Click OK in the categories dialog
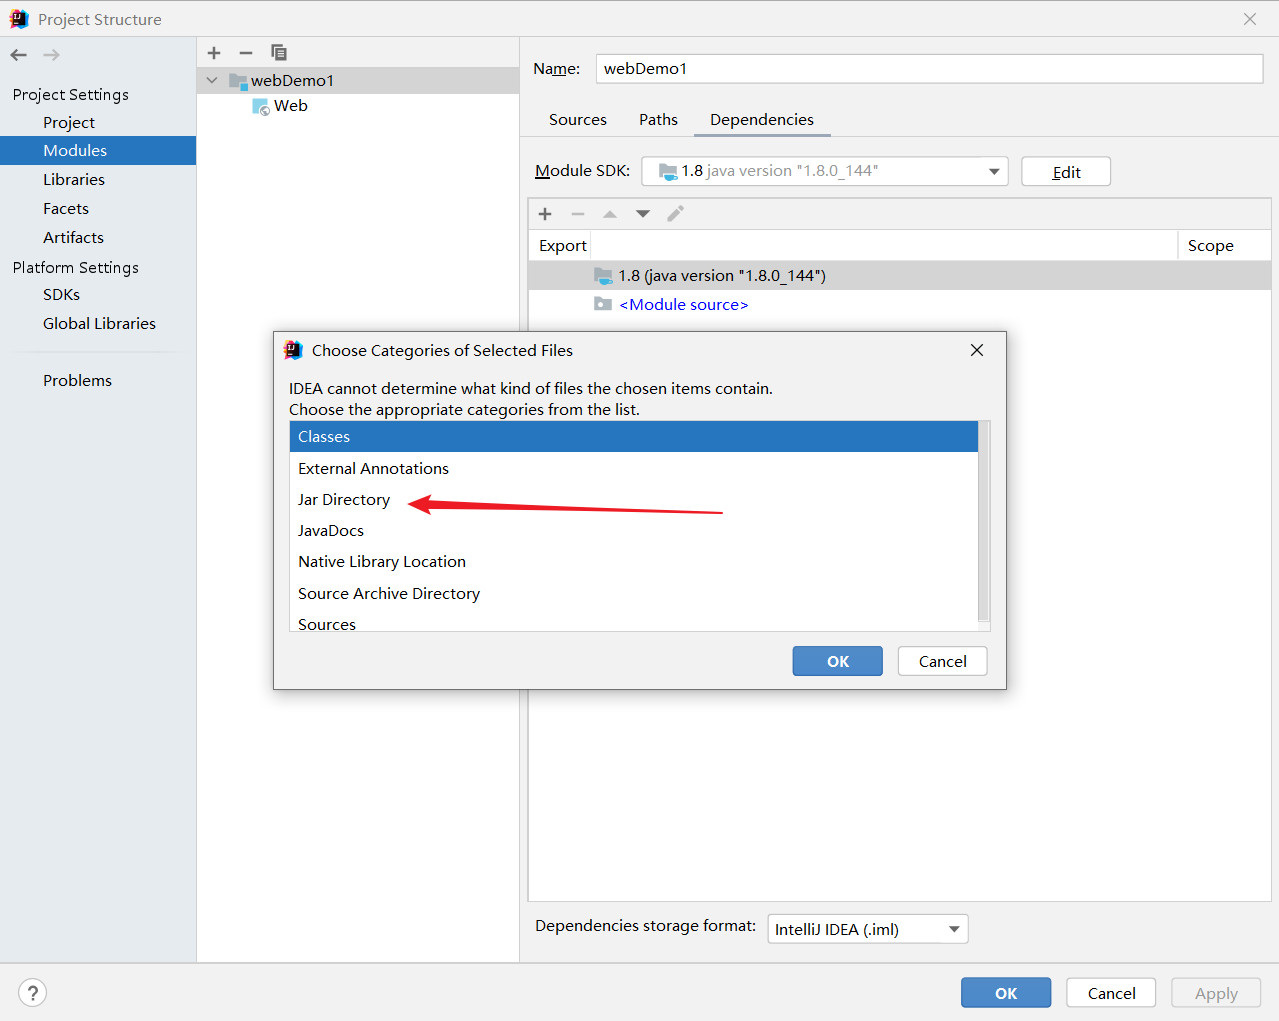 [838, 661]
